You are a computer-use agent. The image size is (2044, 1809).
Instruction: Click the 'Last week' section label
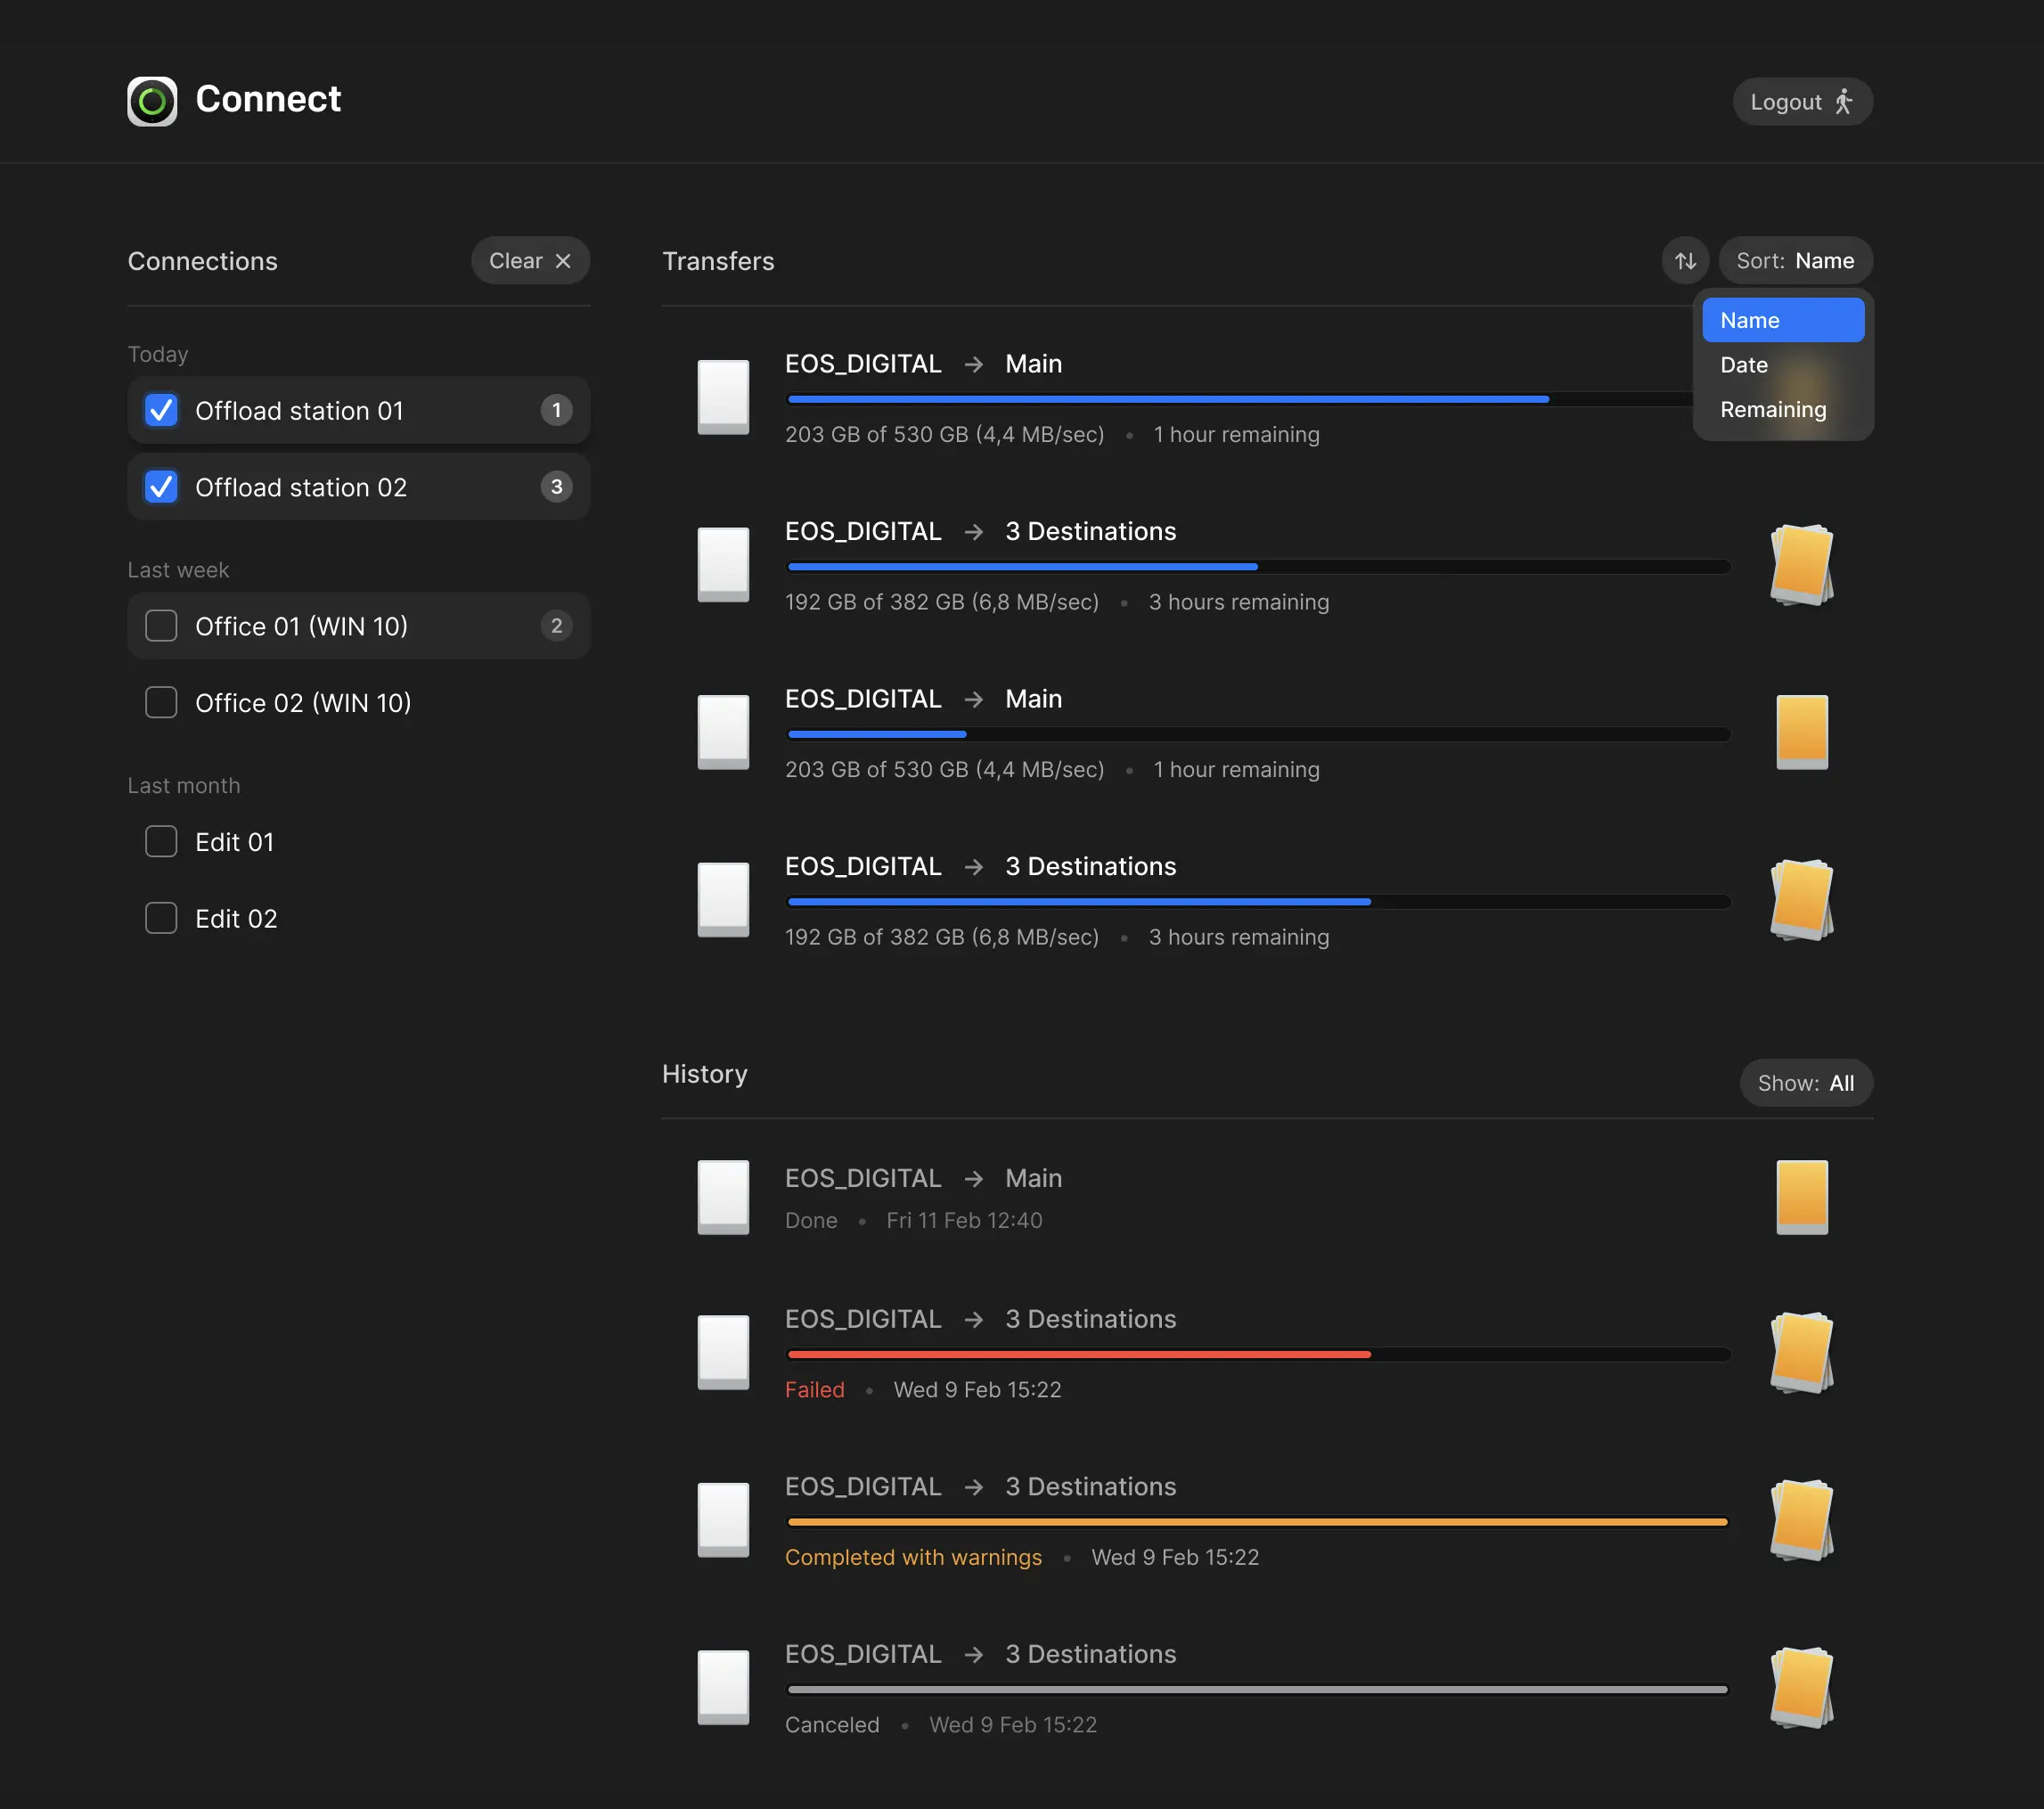178,570
